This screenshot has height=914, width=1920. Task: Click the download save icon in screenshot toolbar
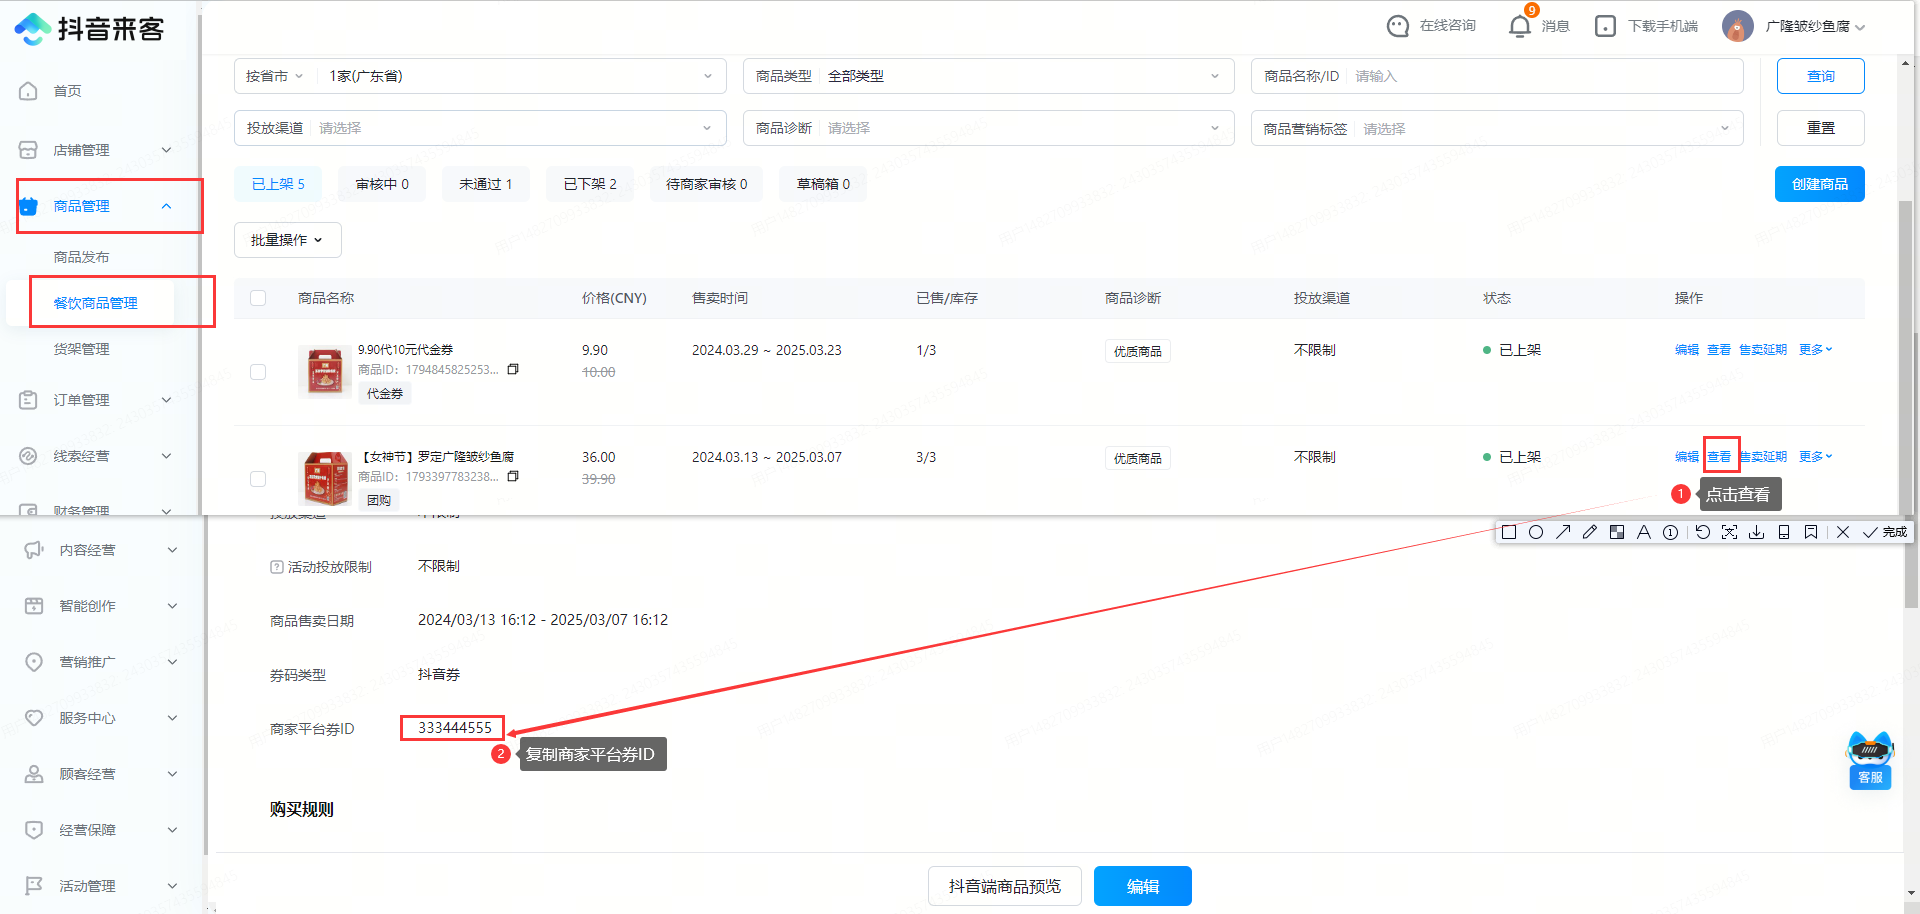[x=1756, y=532]
